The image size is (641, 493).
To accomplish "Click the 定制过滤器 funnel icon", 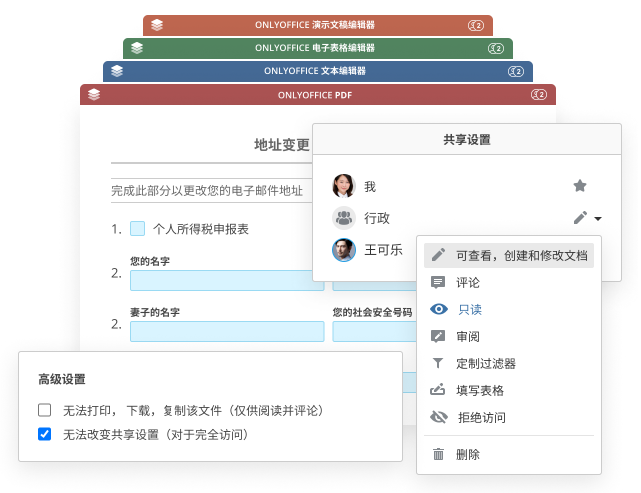I will pos(438,364).
